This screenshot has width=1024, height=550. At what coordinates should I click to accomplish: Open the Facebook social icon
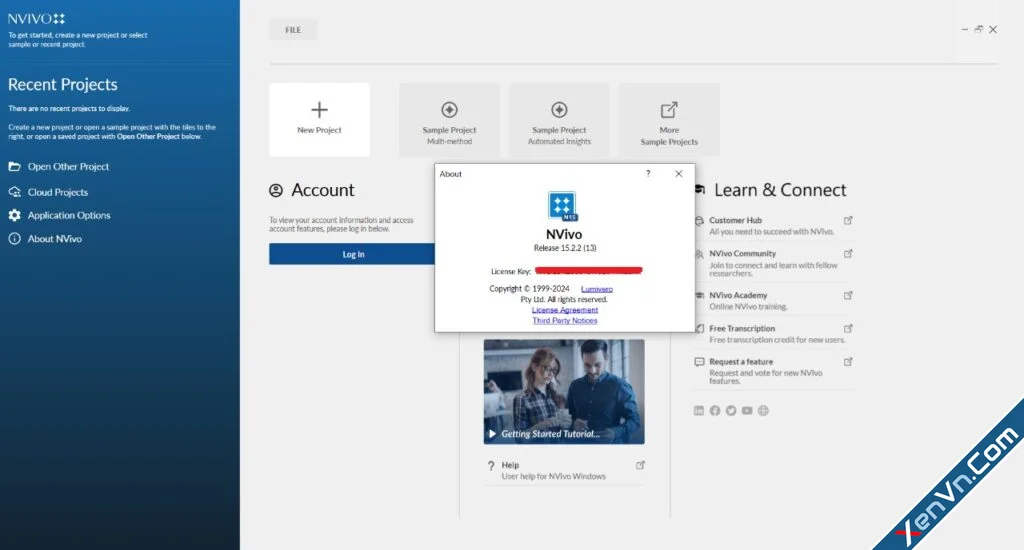pos(714,411)
